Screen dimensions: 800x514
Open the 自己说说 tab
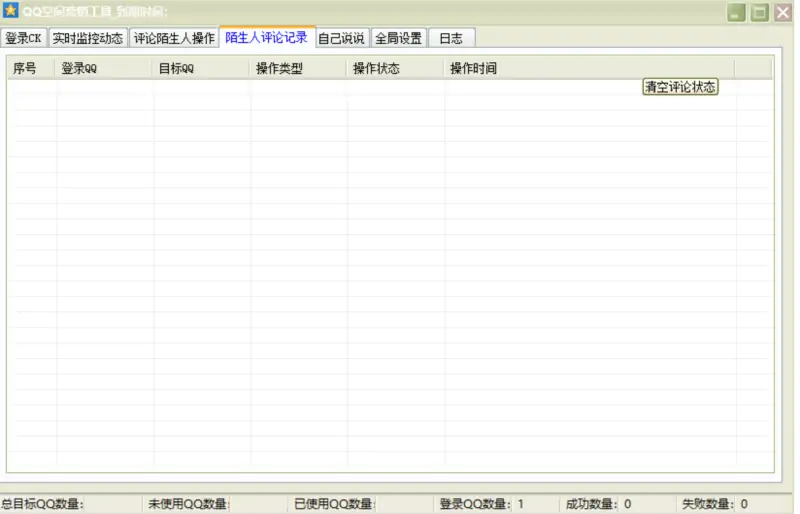click(x=341, y=39)
